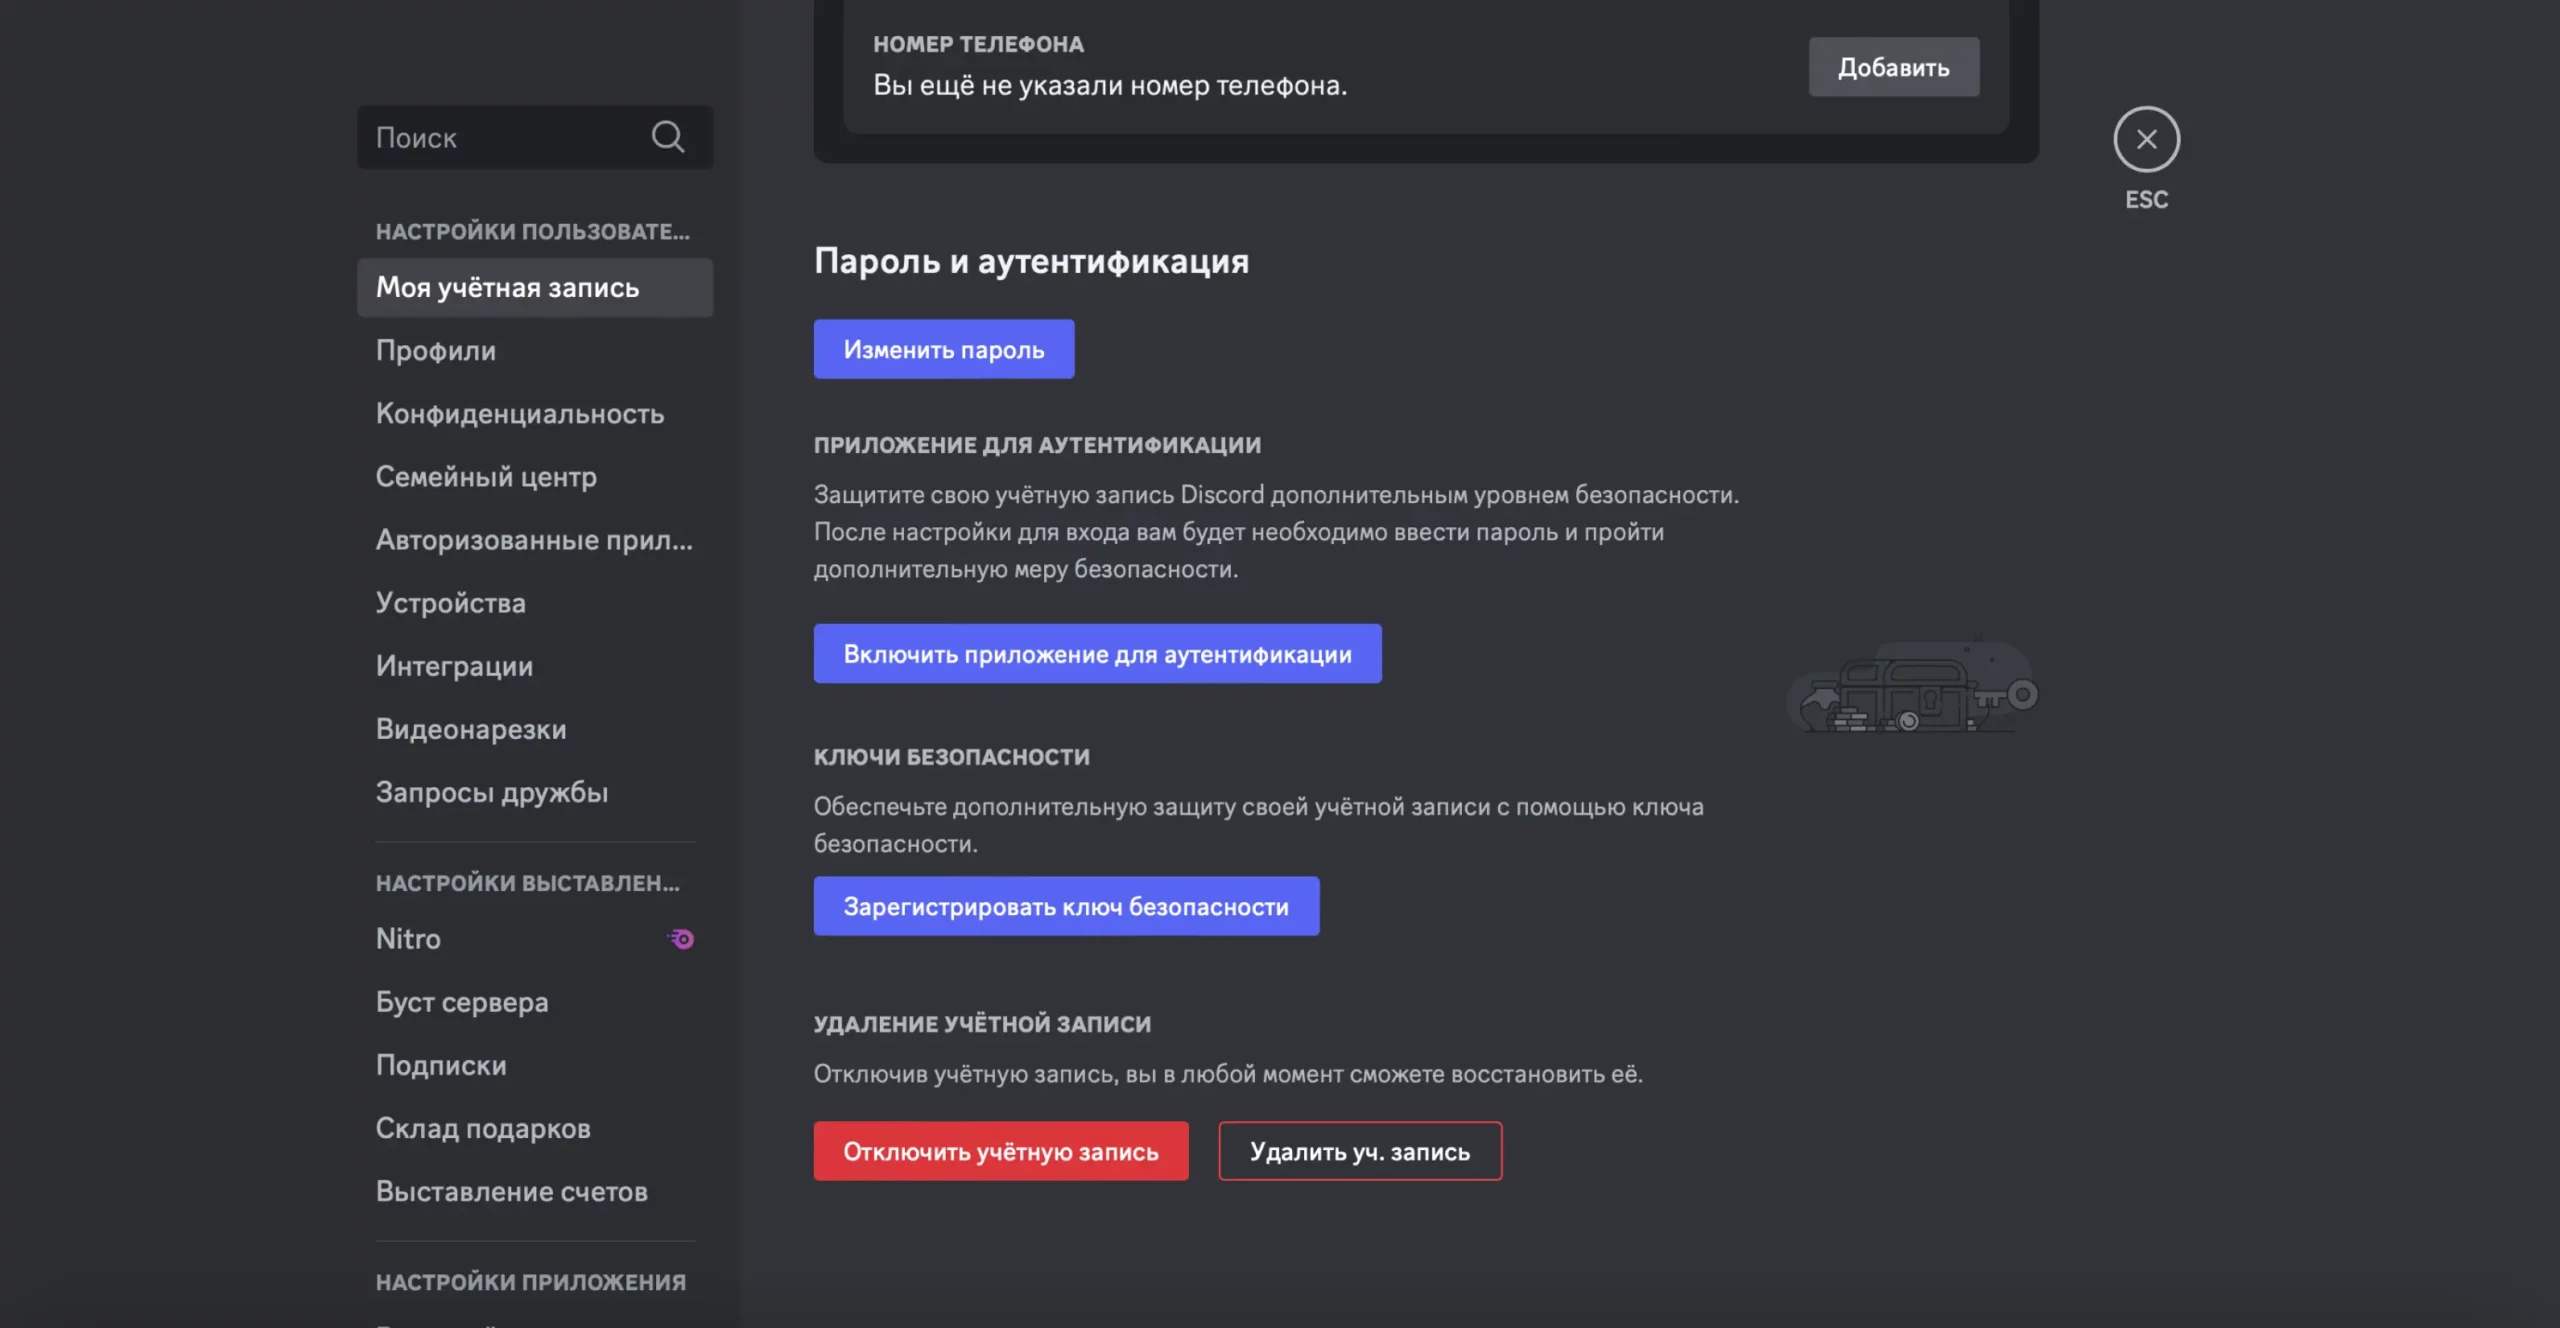Click the treasure chest illustration
Screen dimensions: 2560x1328
coord(1911,687)
